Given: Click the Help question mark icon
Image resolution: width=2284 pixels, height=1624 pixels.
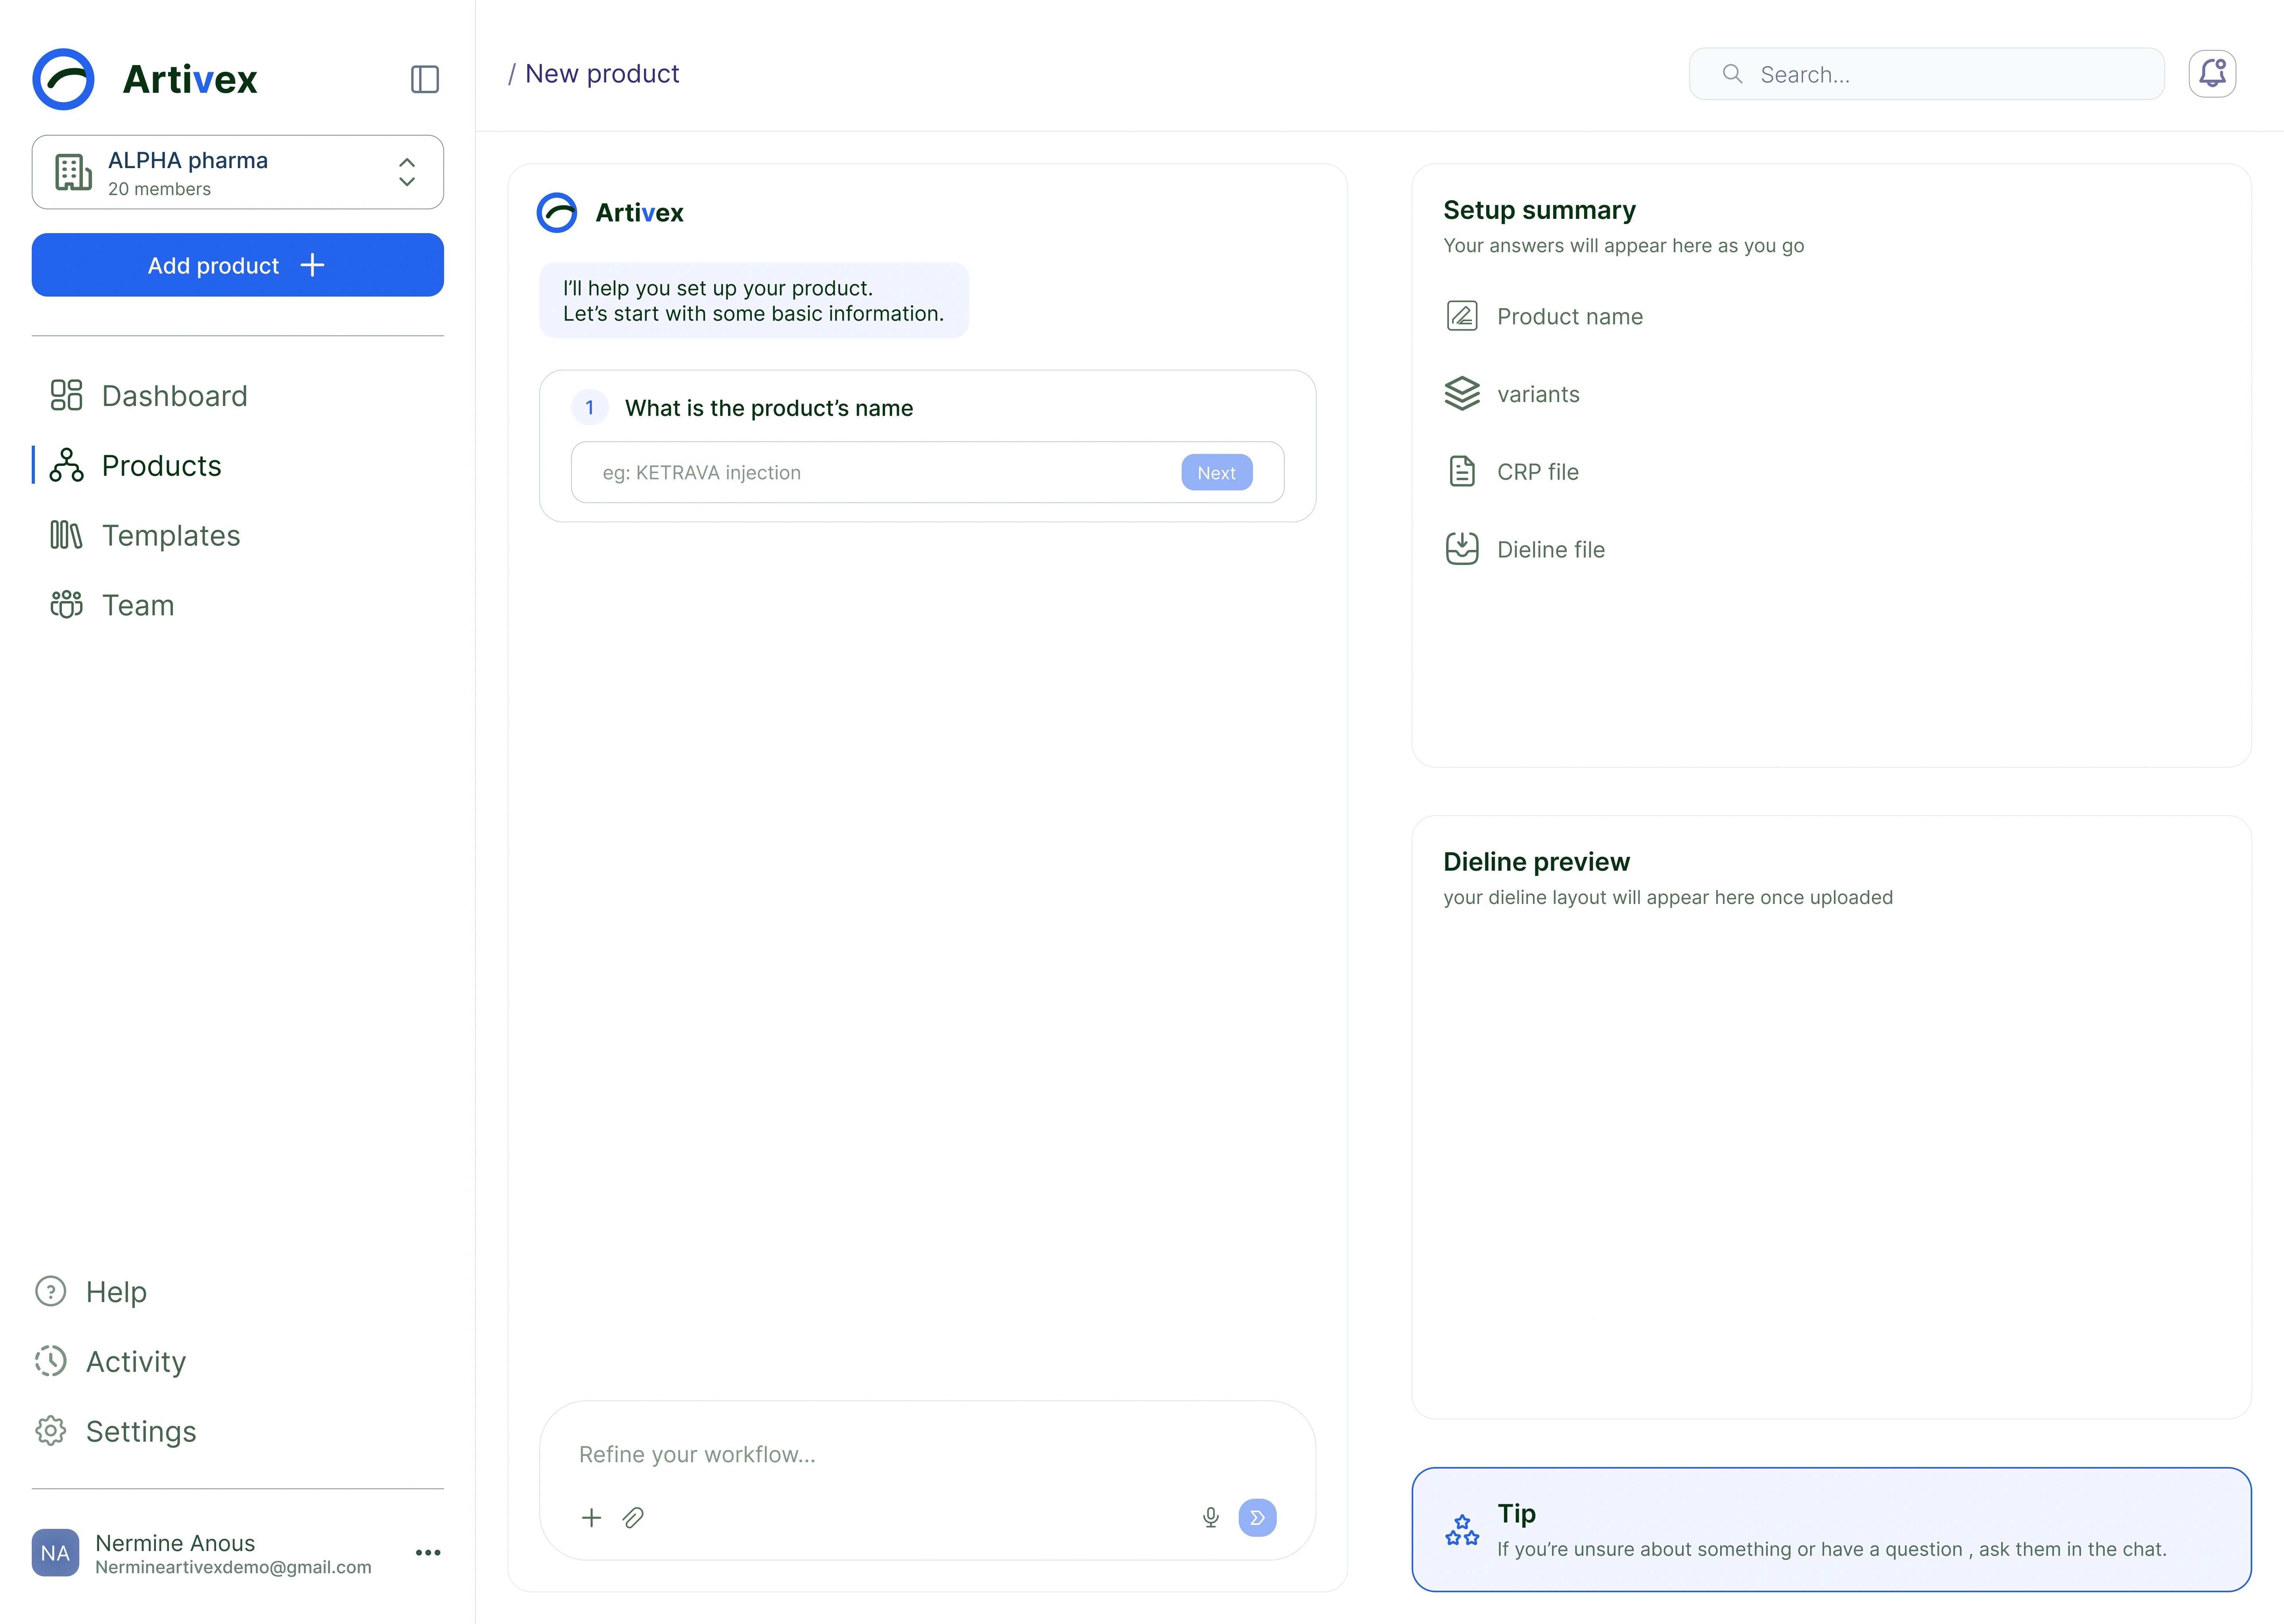Looking at the screenshot, I should tap(51, 1291).
